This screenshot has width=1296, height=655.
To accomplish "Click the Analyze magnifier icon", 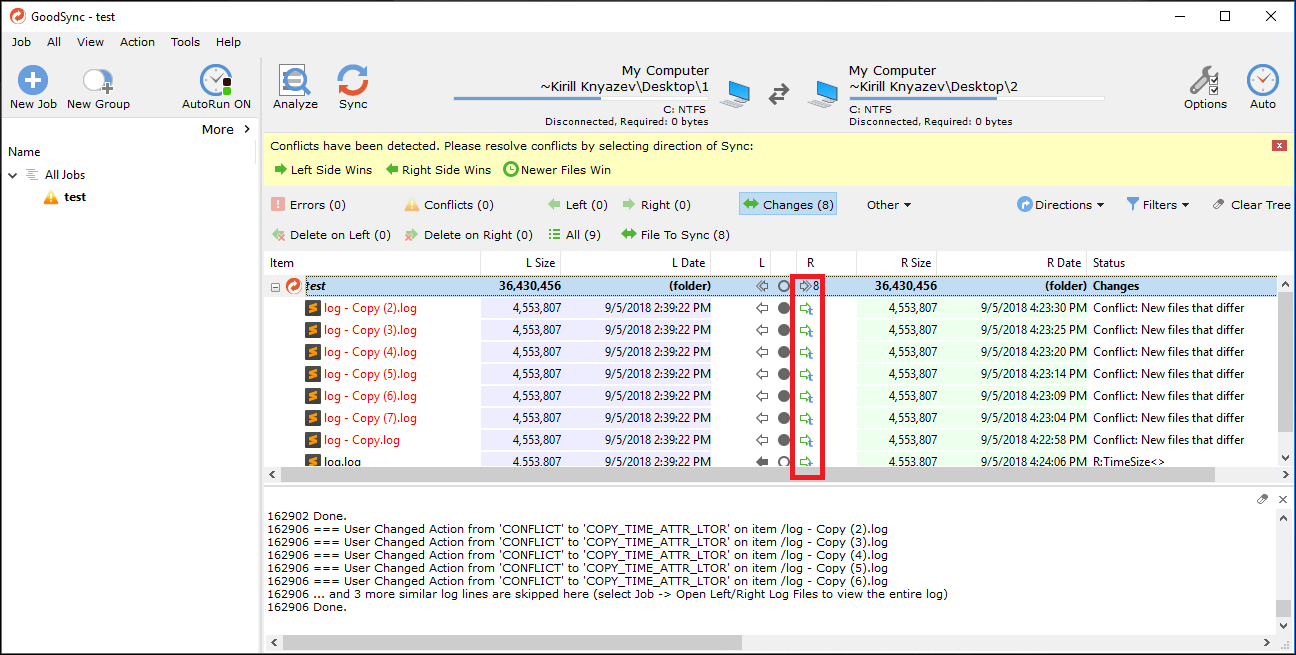I will pos(295,82).
